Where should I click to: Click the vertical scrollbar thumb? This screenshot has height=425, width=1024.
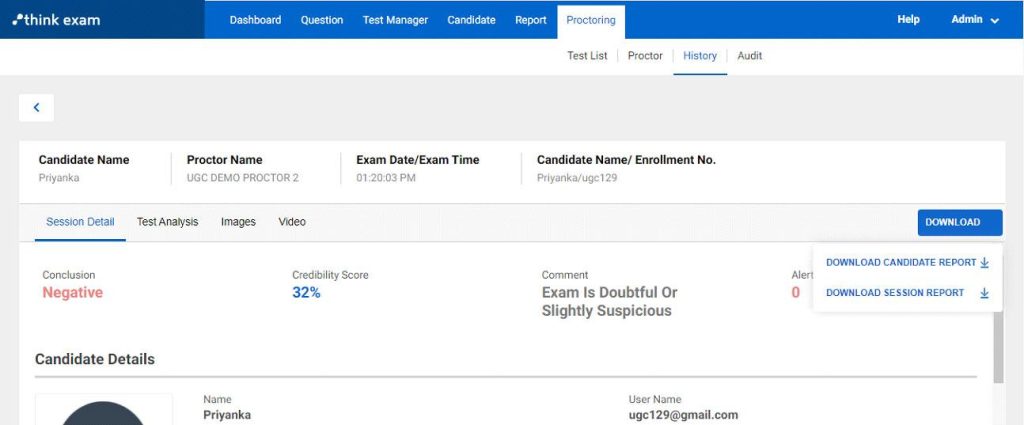[999, 346]
